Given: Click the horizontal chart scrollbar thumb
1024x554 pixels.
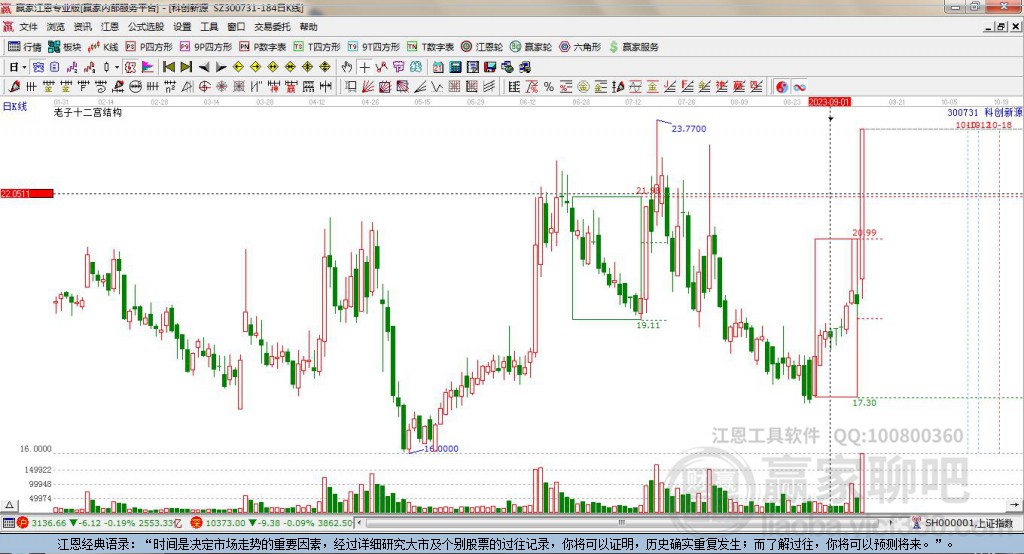Looking at the screenshot, I should click(x=620, y=523).
